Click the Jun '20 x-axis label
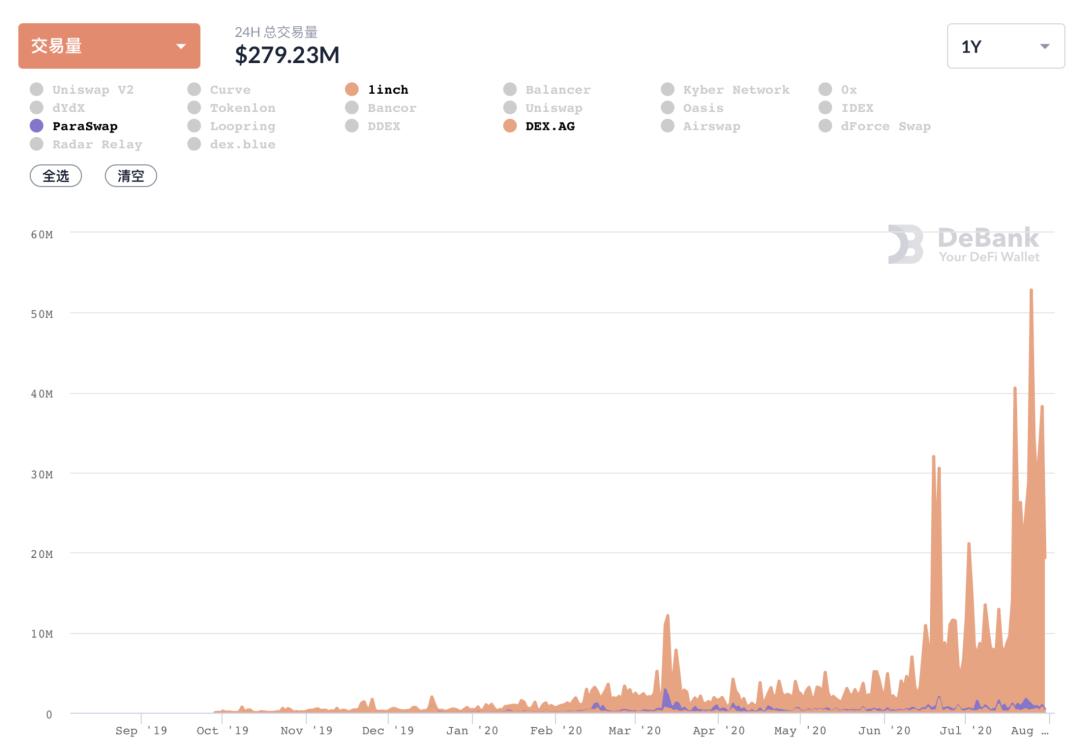Screen dimensions: 1080x756 coord(884,731)
